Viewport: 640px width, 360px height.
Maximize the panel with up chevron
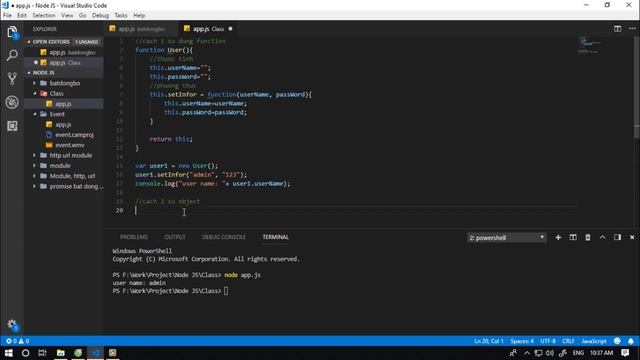[602, 237]
